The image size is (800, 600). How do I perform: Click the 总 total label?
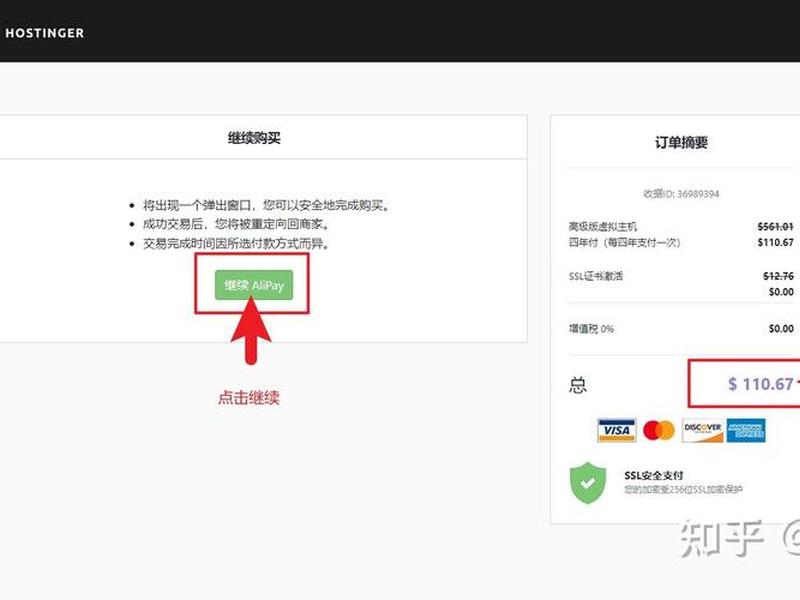click(578, 385)
